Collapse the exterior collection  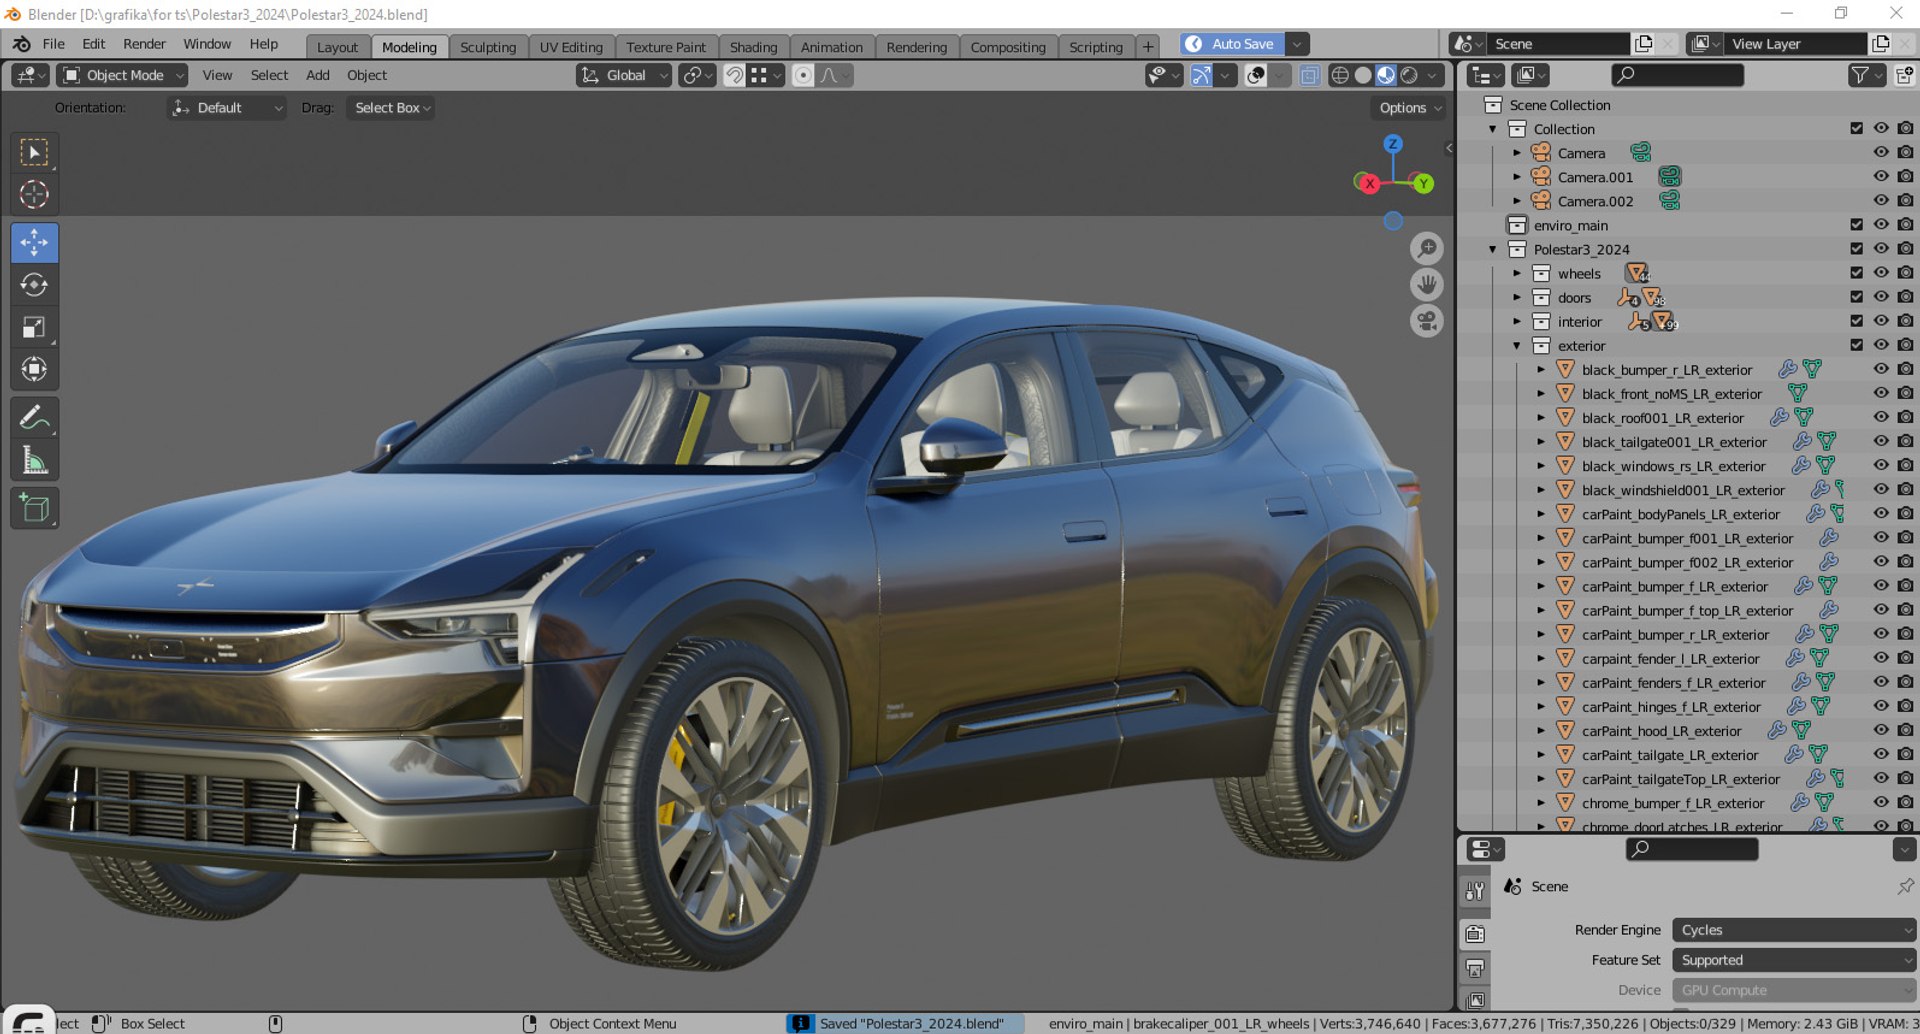pyautogui.click(x=1517, y=346)
